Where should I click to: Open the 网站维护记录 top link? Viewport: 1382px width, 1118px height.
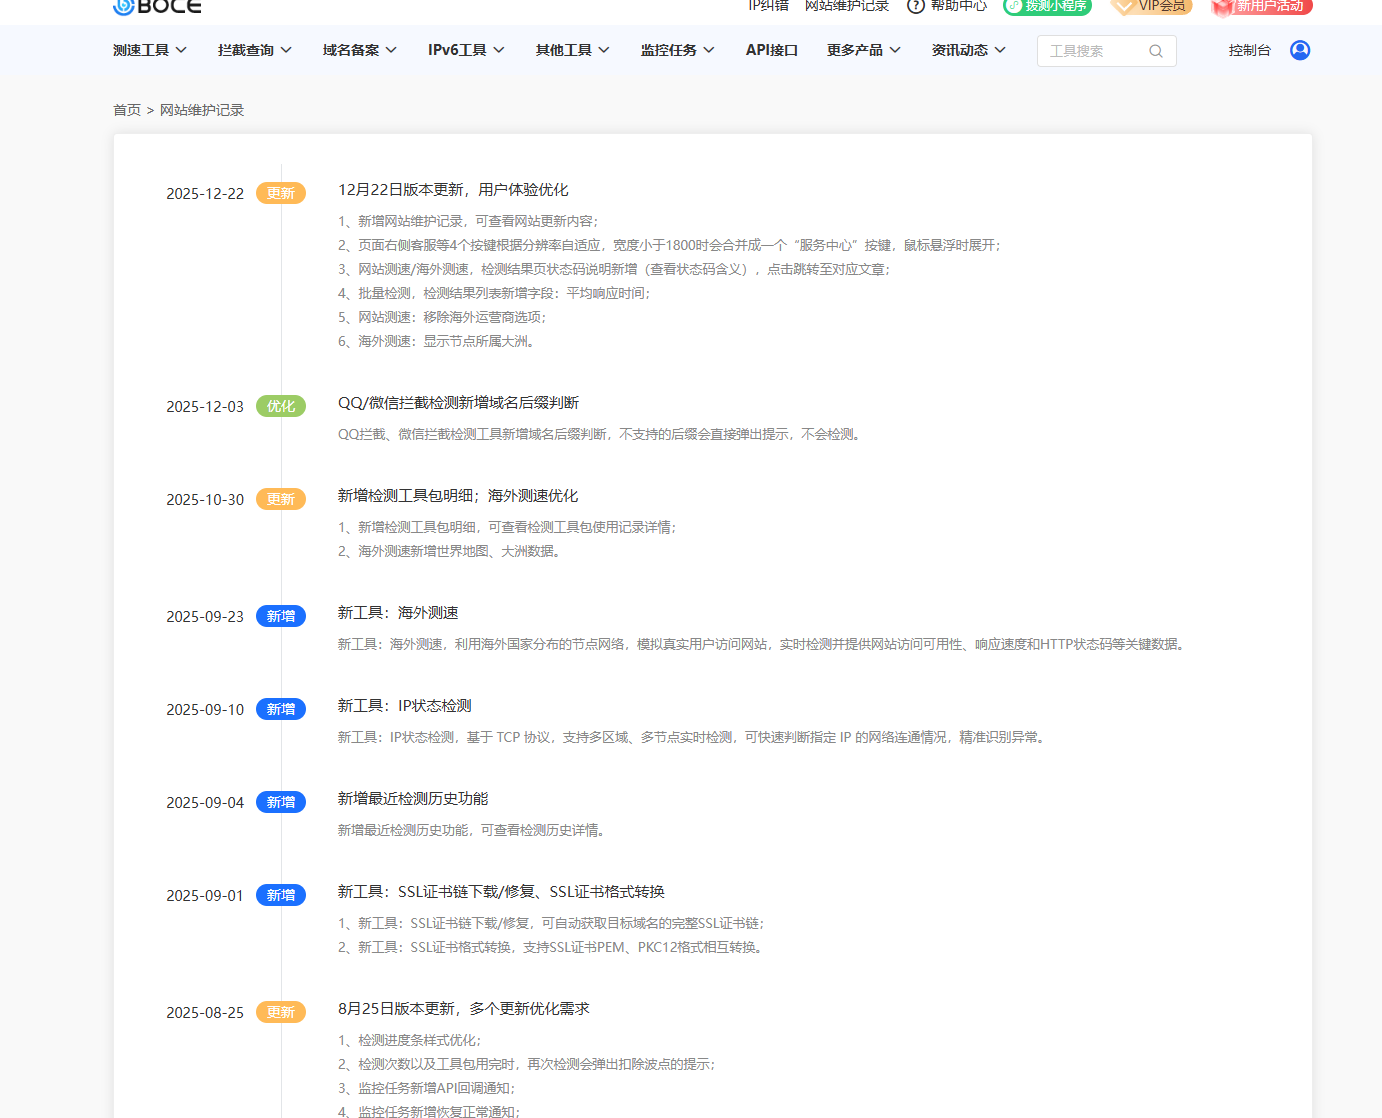coord(846,6)
